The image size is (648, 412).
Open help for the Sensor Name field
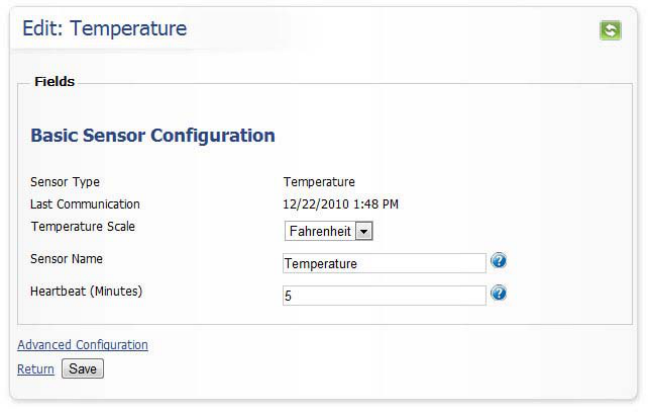(499, 261)
